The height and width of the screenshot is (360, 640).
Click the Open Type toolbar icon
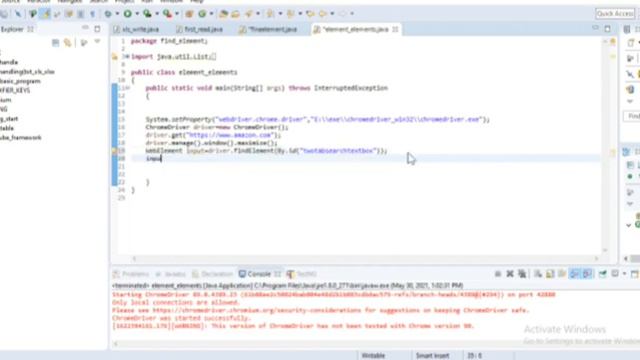click(223, 14)
